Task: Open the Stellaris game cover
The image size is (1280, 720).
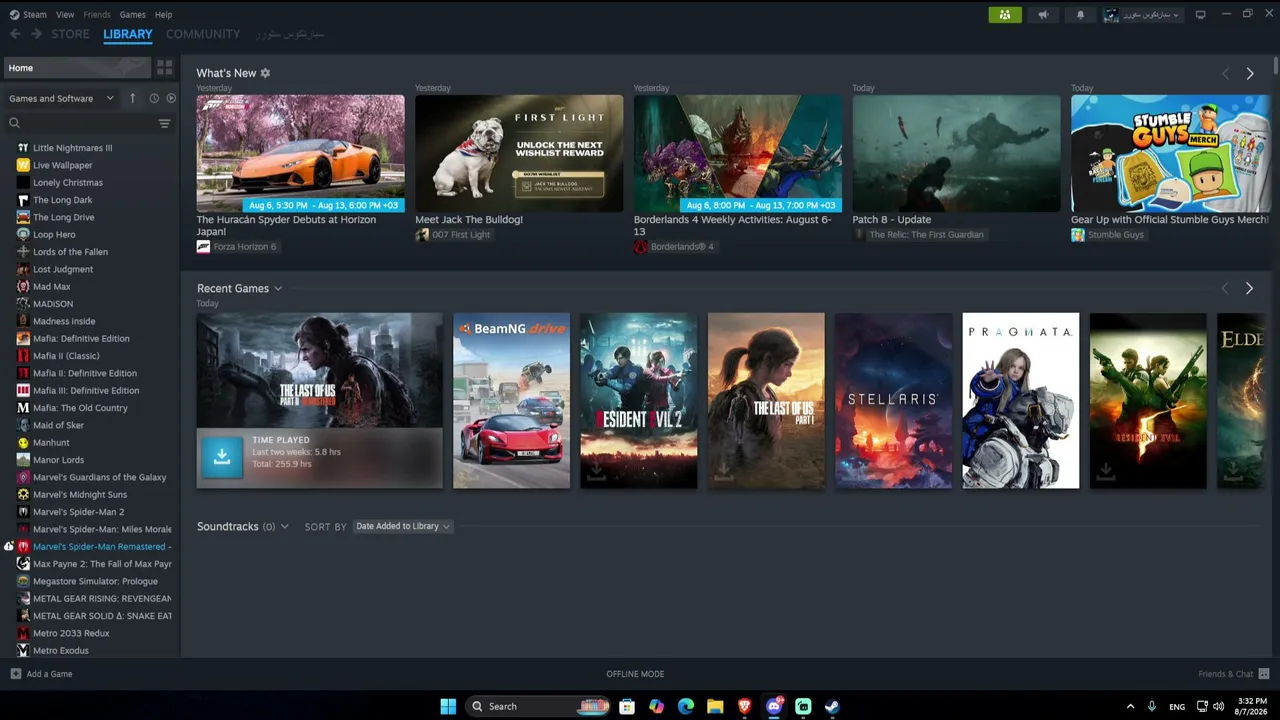Action: (893, 401)
